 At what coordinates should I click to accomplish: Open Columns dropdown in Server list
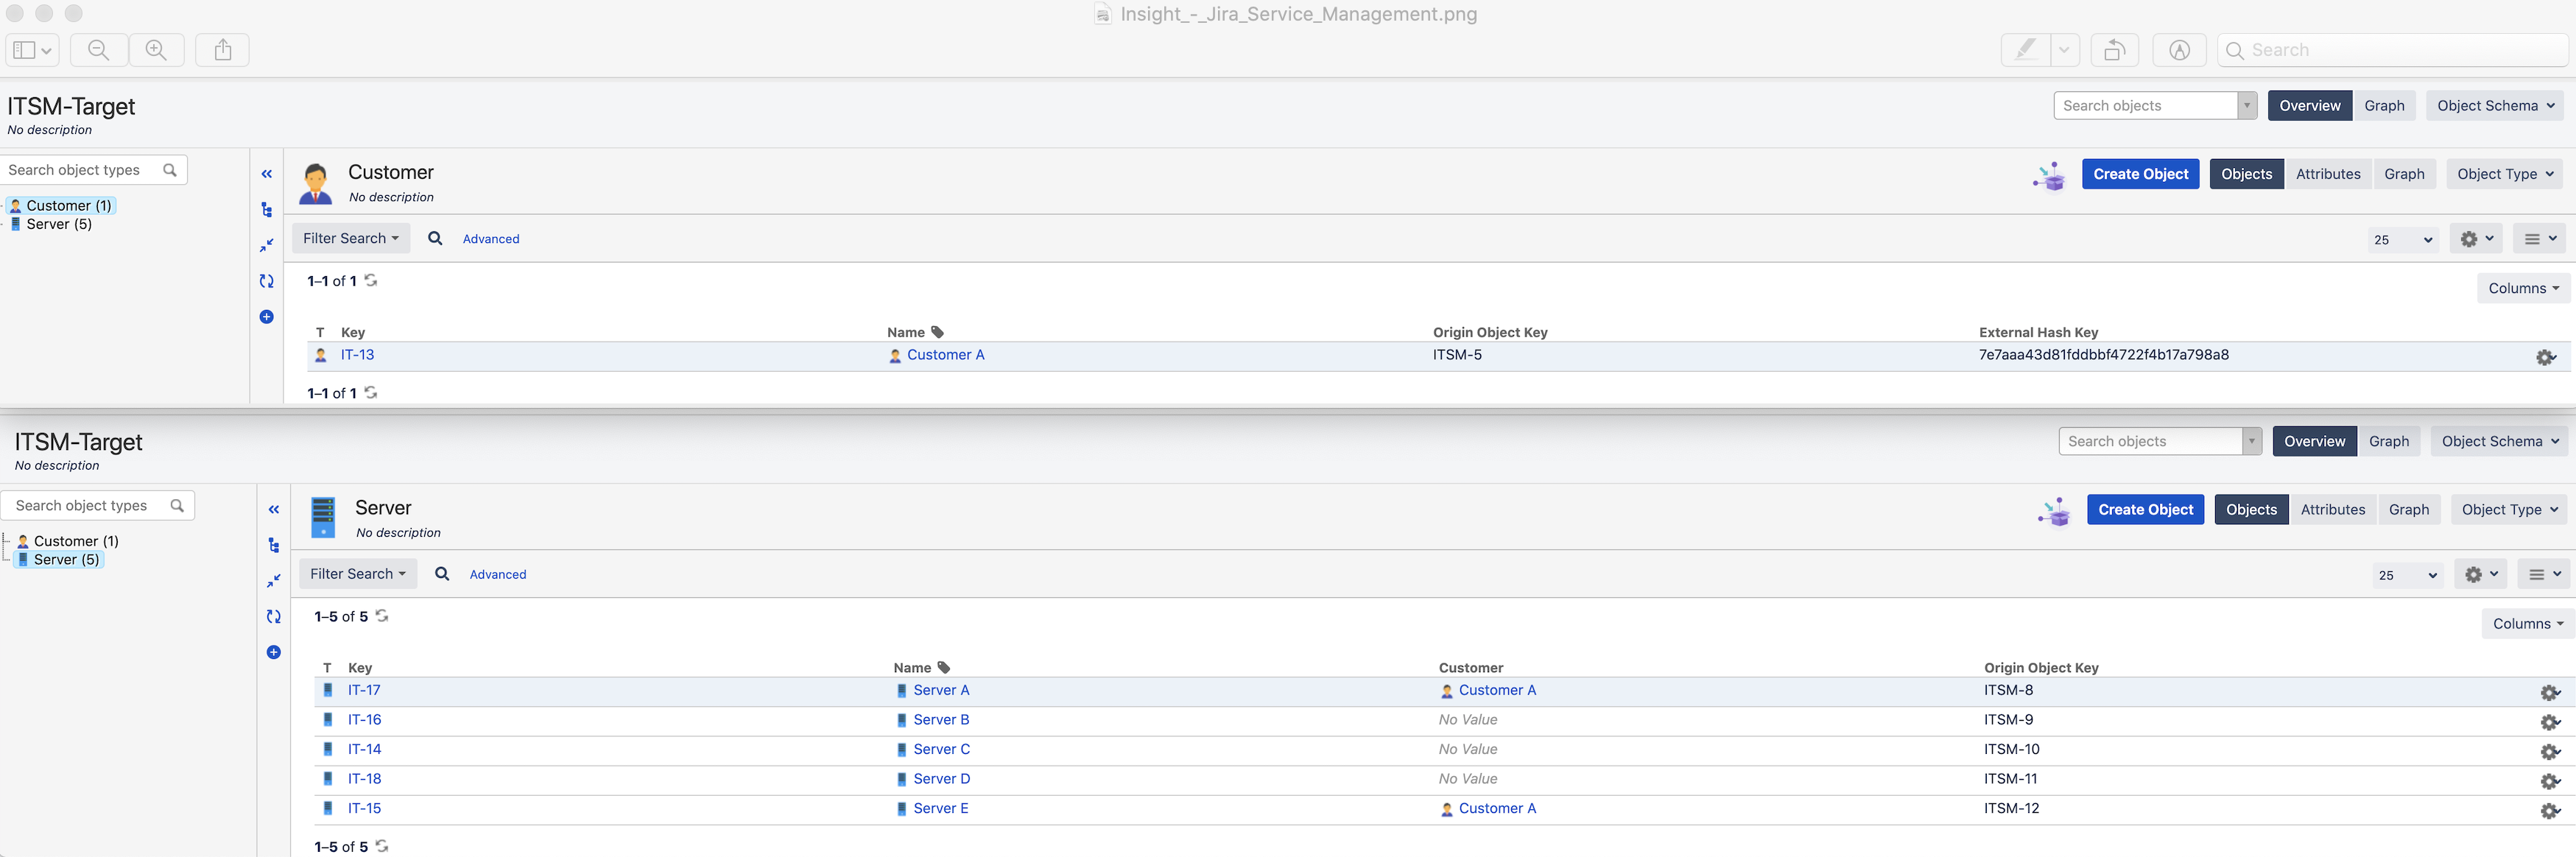tap(2527, 624)
